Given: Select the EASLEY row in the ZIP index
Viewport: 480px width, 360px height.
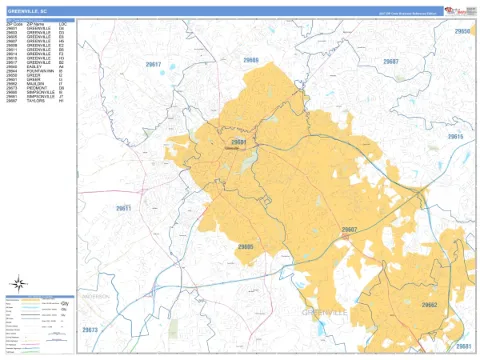Looking at the screenshot, I should click(x=35, y=67).
